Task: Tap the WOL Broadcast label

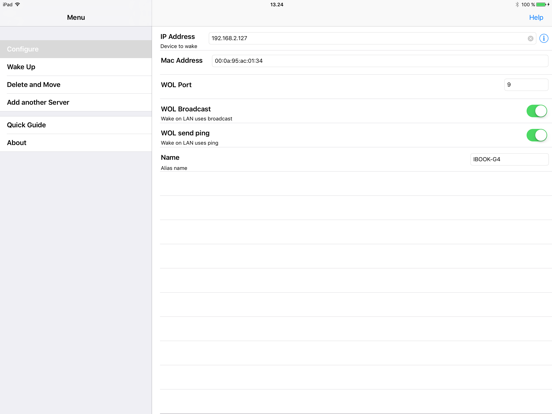Action: 186,109
